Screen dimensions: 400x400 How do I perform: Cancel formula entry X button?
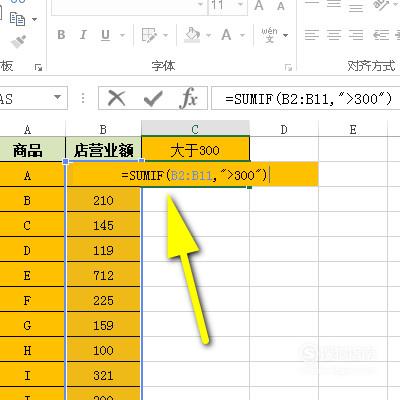pos(117,98)
